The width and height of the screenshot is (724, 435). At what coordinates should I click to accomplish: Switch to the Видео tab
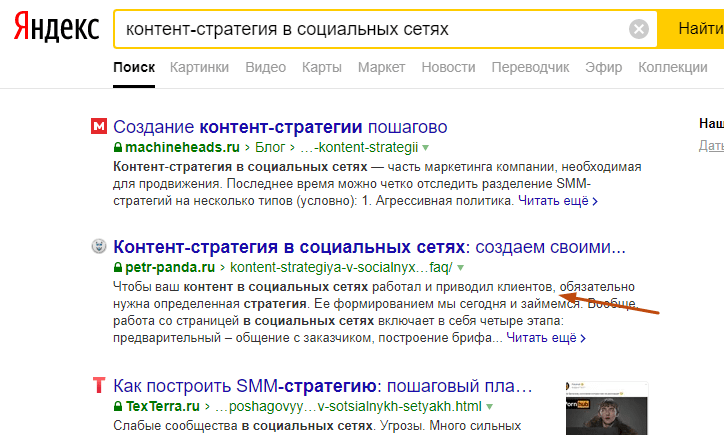coord(265,67)
